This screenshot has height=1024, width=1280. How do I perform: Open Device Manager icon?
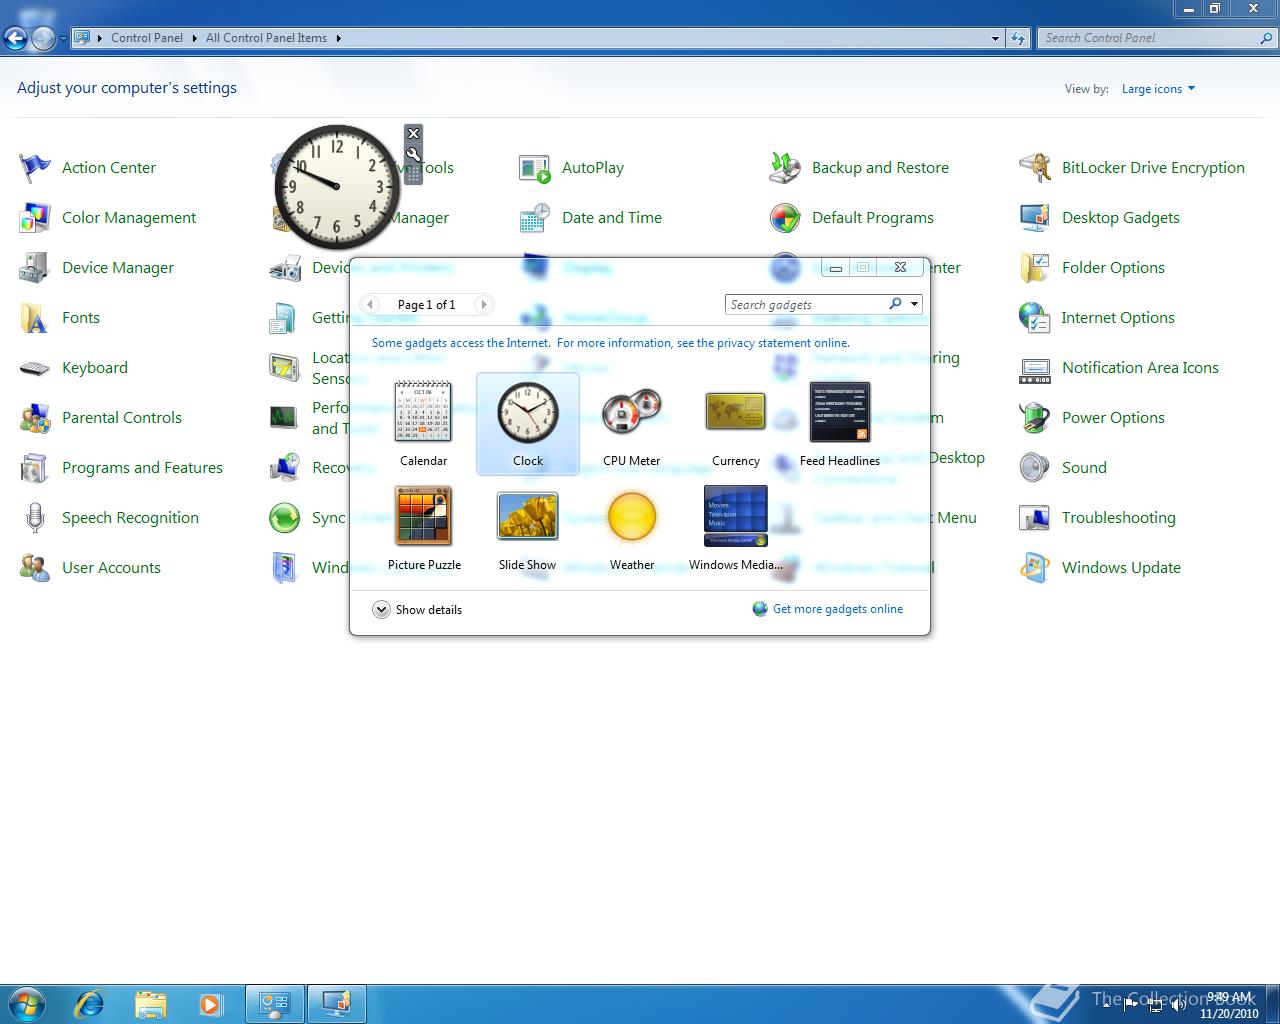click(35, 267)
